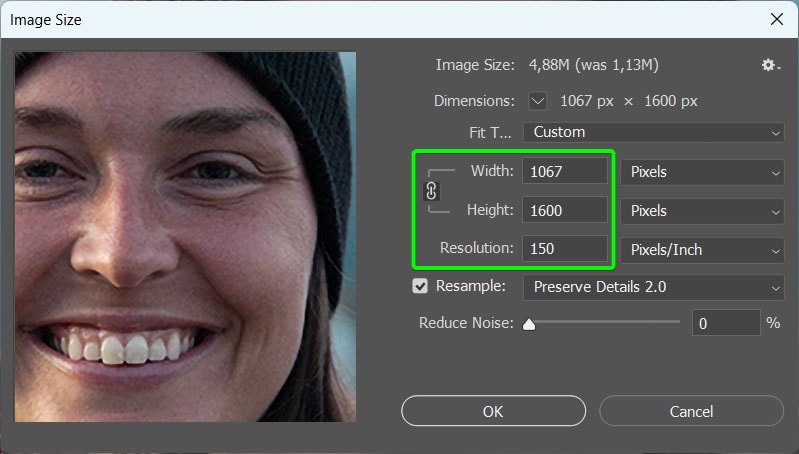Uncheck the Resample checkbox
The image size is (799, 454).
point(421,287)
